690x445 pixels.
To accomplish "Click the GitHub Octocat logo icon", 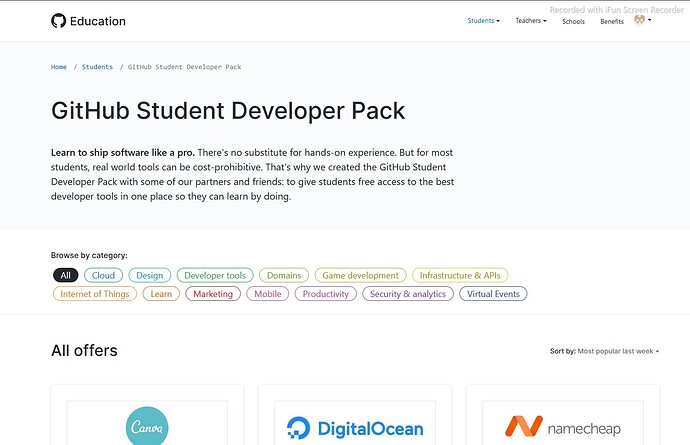I will point(58,21).
